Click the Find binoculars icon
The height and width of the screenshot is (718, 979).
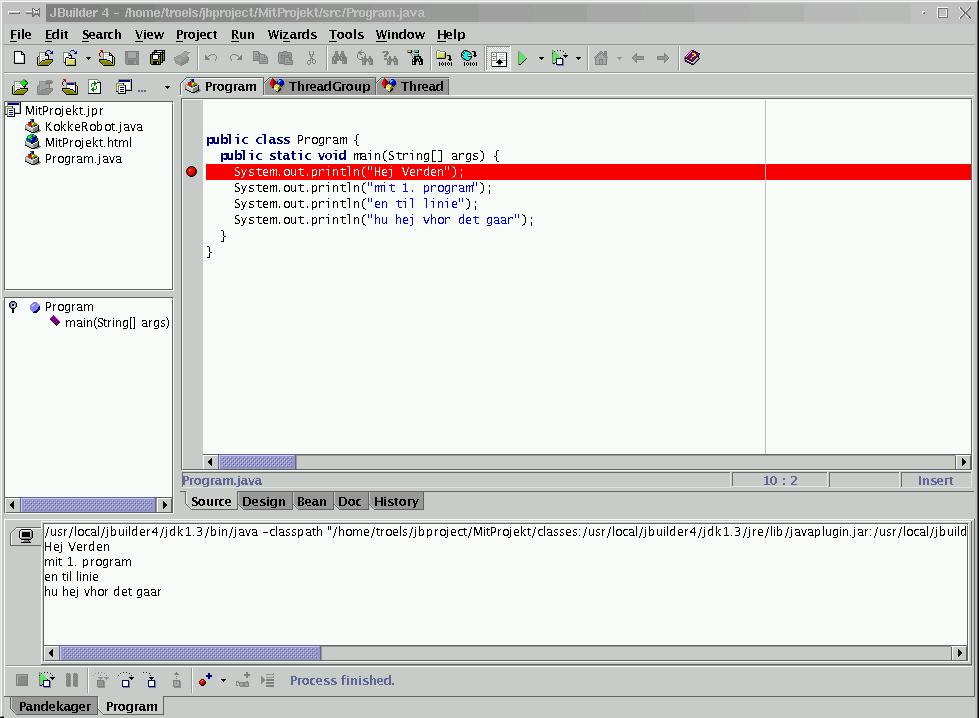pos(339,59)
